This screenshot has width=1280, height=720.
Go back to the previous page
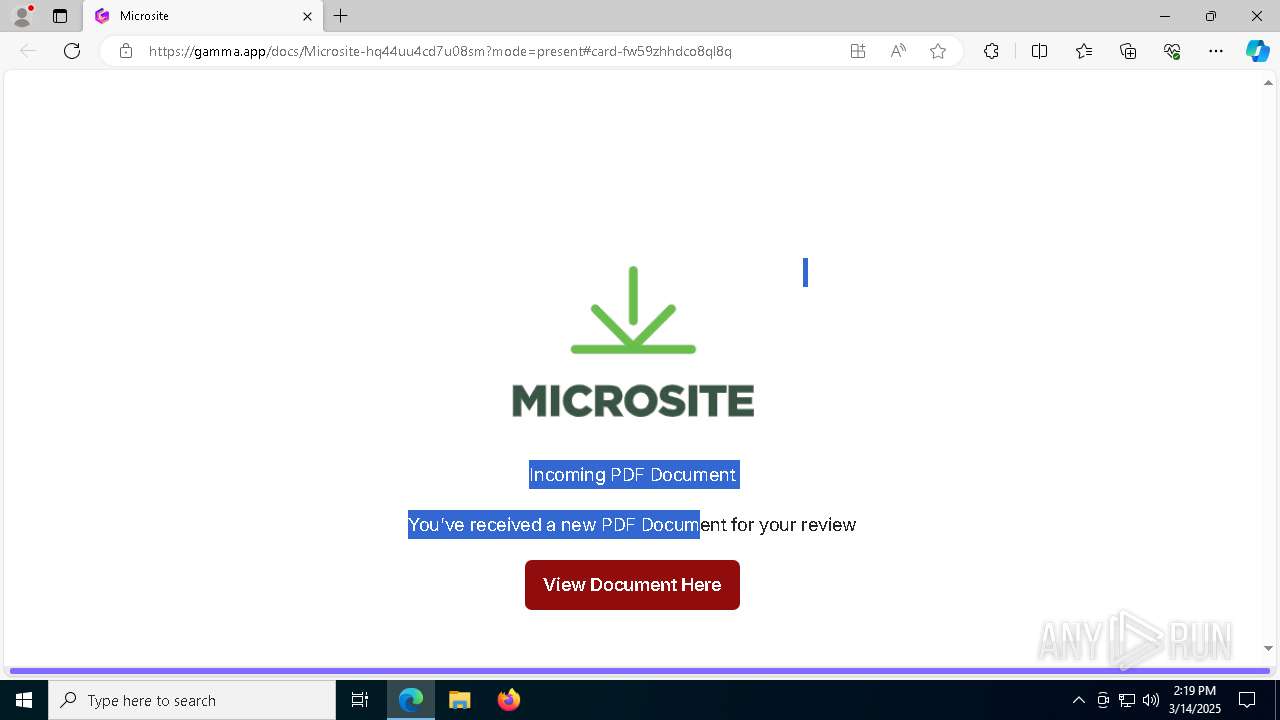28,51
